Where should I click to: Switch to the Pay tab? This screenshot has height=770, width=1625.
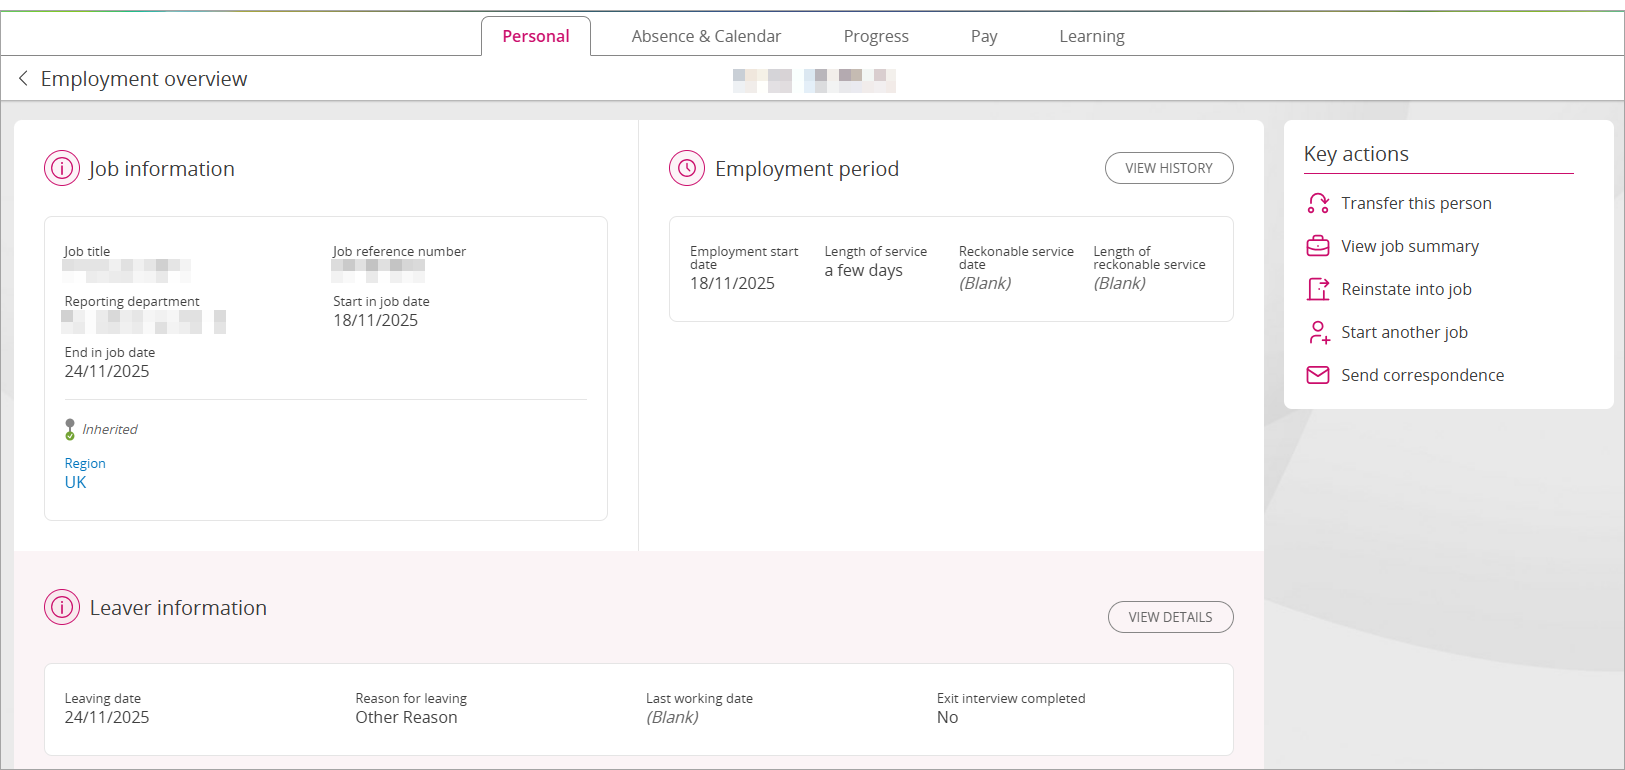click(x=984, y=36)
